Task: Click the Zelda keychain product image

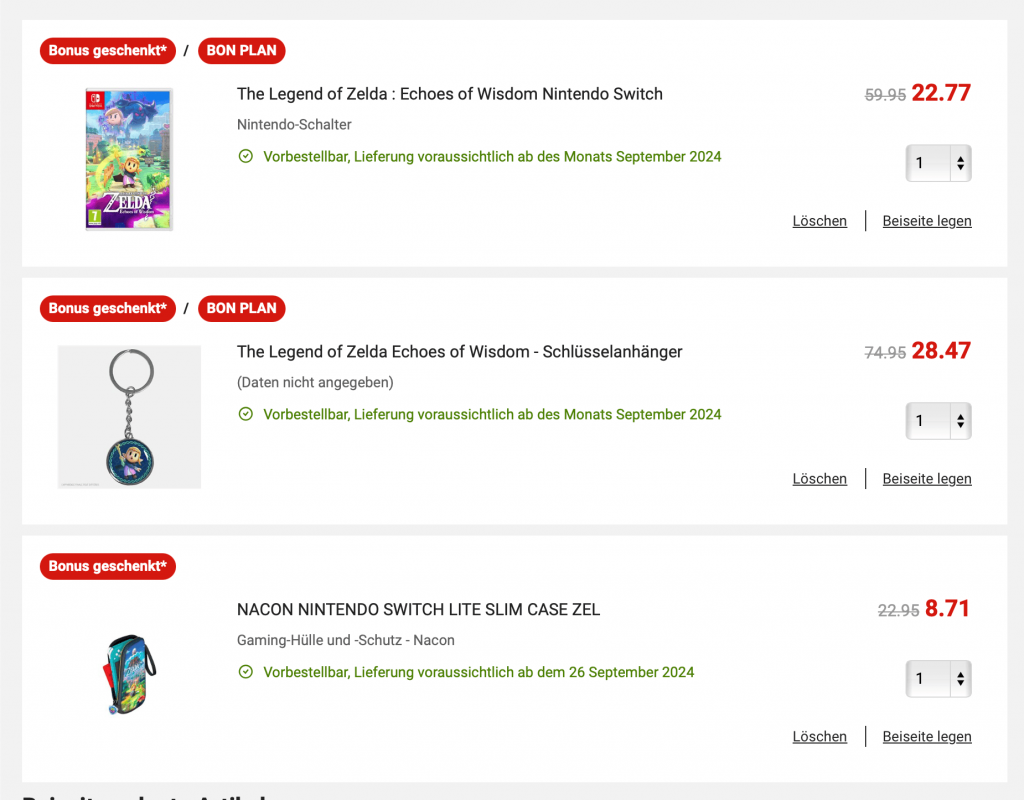Action: click(129, 417)
